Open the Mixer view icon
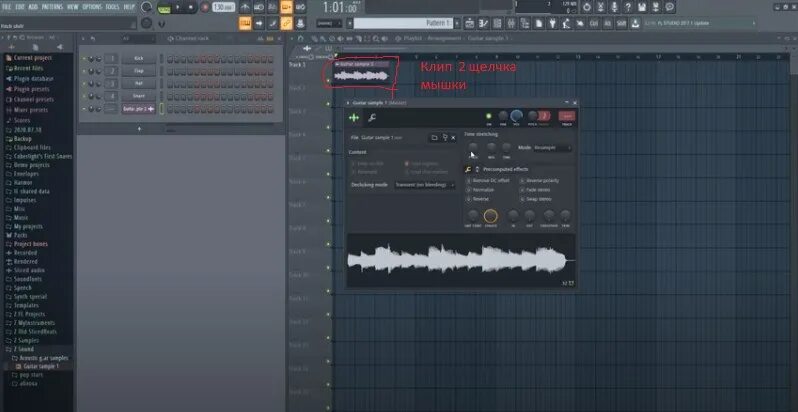 click(511, 23)
